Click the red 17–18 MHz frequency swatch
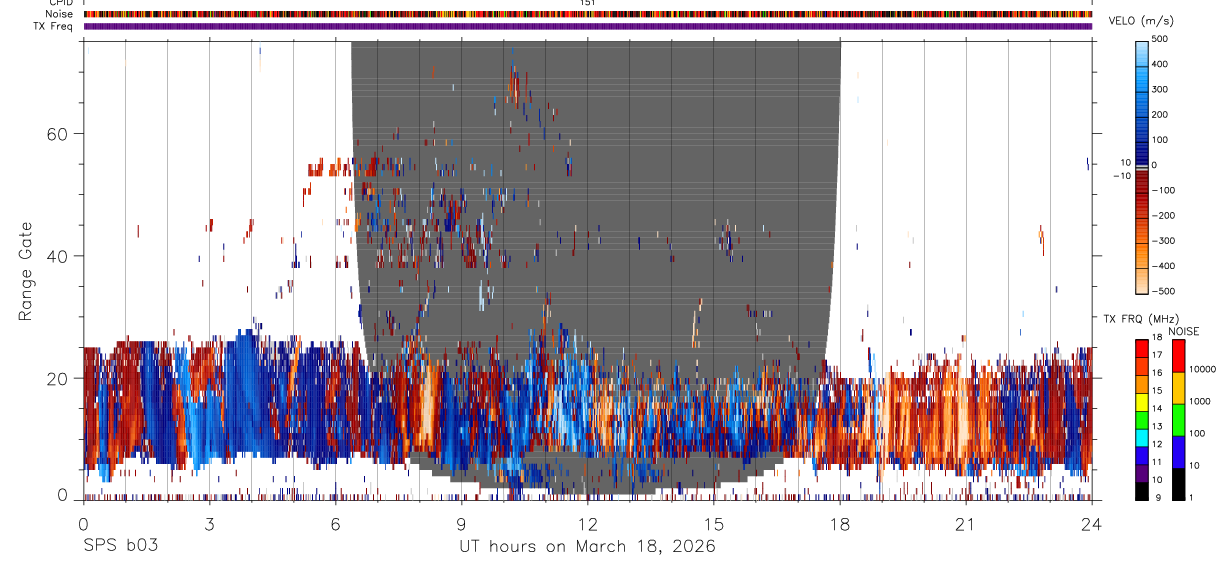Image resolution: width=1228 pixels, height=567 pixels. tap(1142, 348)
